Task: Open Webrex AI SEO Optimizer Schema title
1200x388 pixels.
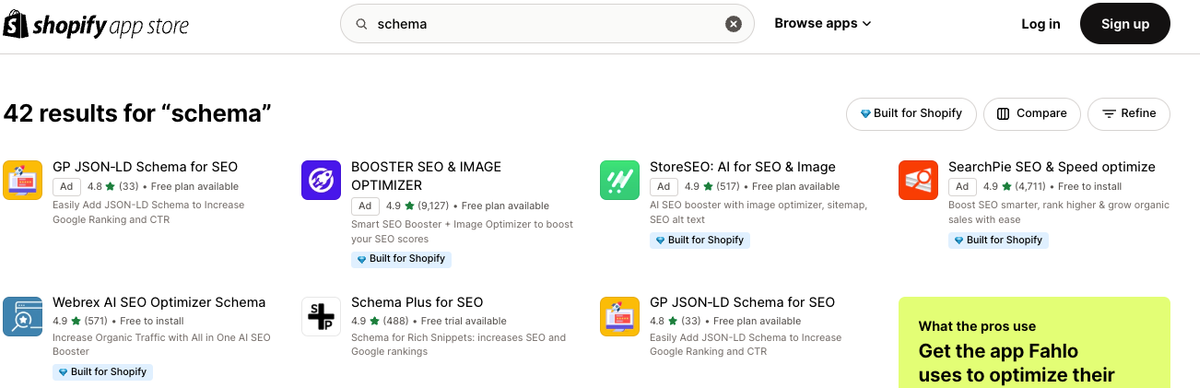Action: [159, 302]
